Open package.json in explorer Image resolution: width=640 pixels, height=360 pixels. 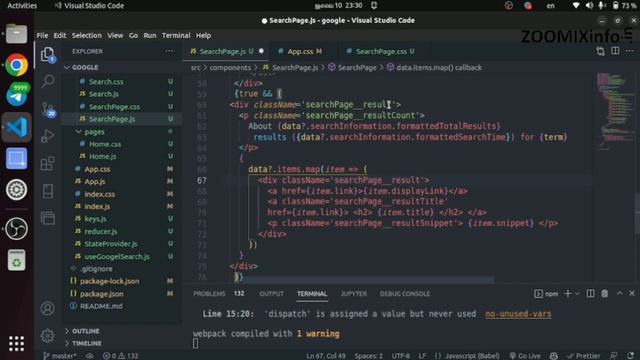(102, 294)
